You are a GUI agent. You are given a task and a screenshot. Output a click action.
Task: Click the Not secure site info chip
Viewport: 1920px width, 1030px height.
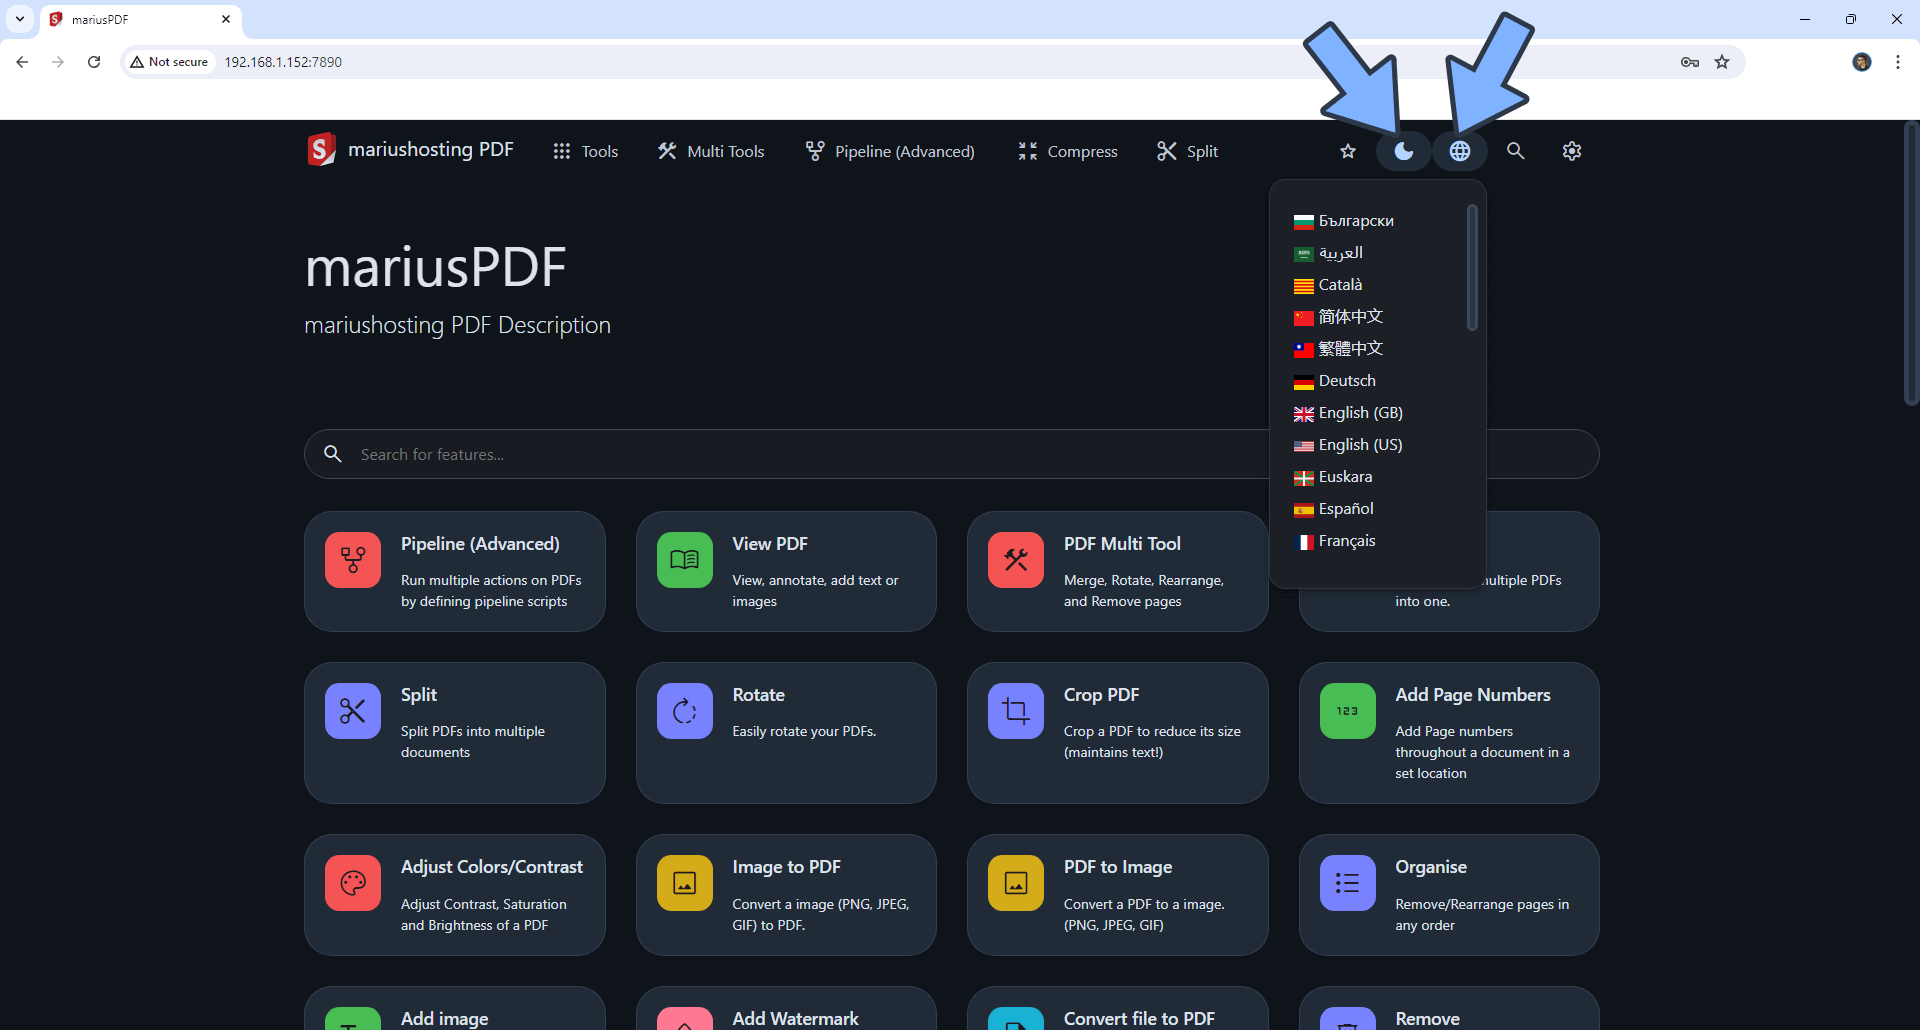click(x=169, y=62)
